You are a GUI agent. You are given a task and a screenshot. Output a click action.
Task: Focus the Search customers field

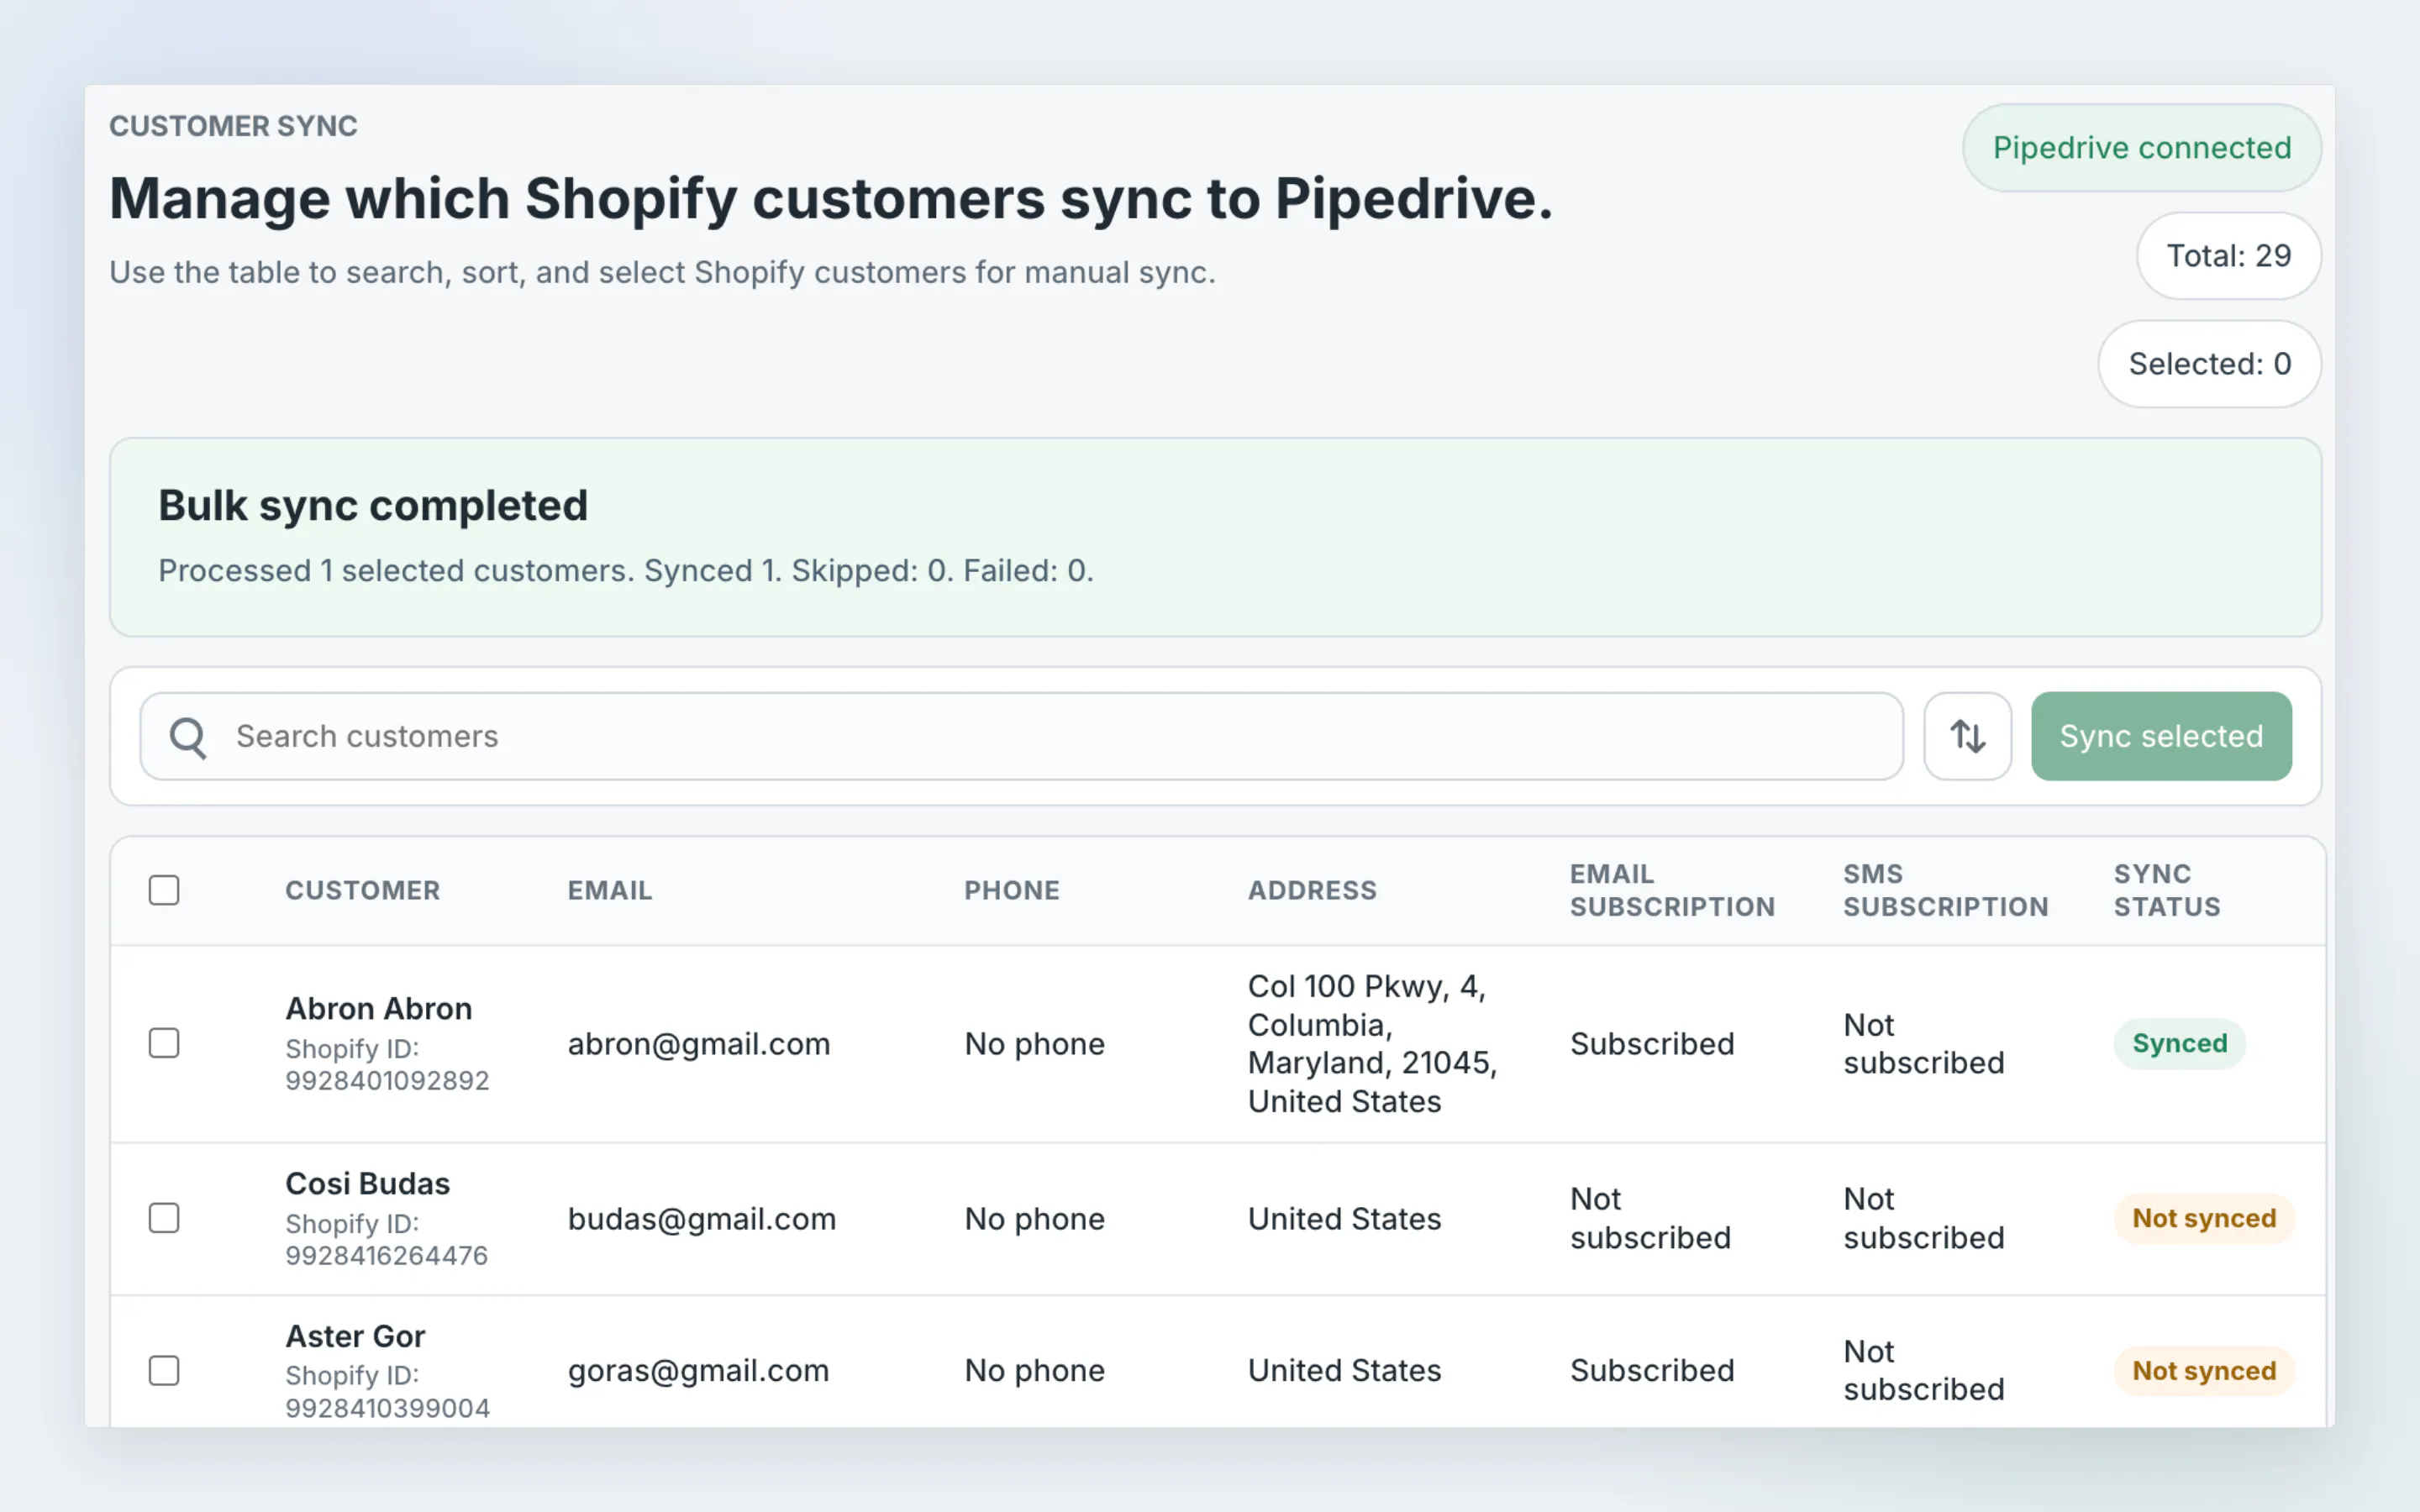(x=1021, y=736)
